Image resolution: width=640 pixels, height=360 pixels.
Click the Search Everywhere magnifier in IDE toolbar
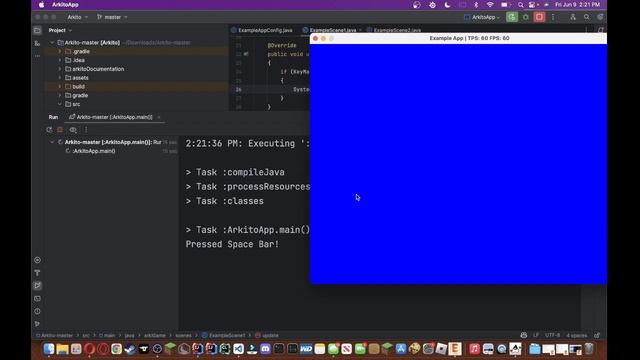click(587, 17)
